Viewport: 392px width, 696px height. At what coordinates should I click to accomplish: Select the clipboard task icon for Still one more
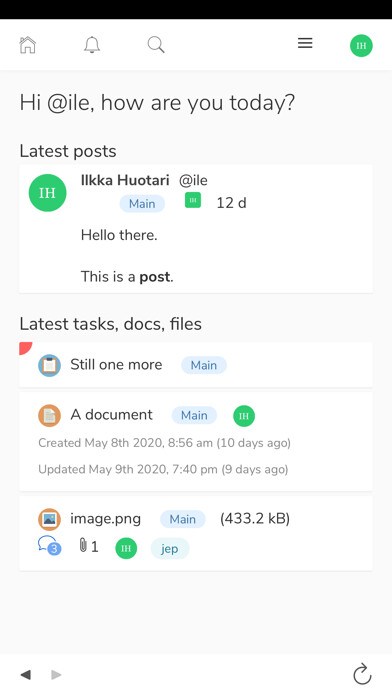click(x=49, y=365)
